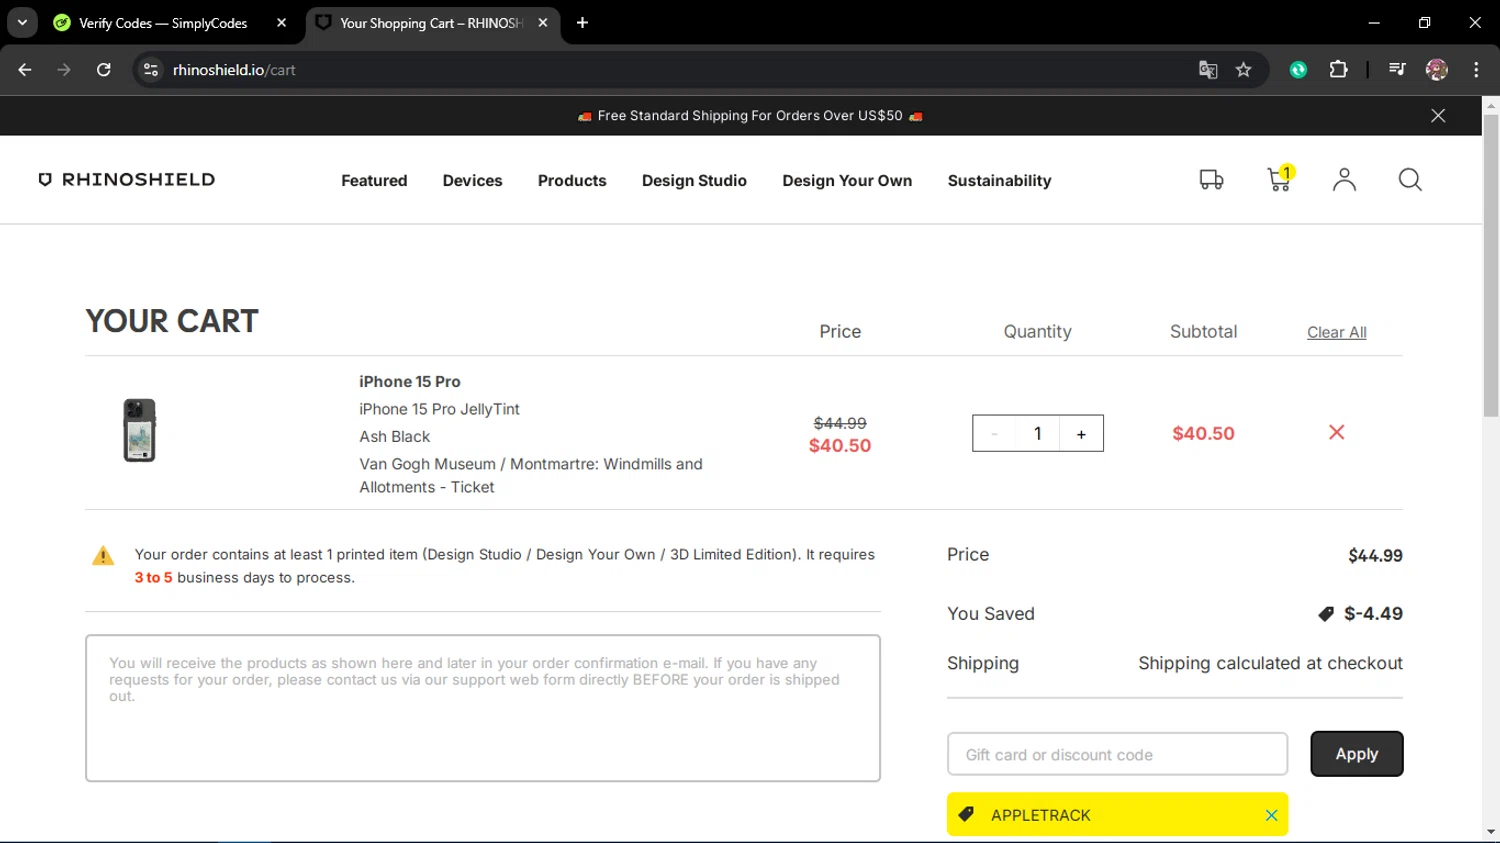Open the shopping cart icon in header
This screenshot has width=1500, height=843.
(1279, 179)
